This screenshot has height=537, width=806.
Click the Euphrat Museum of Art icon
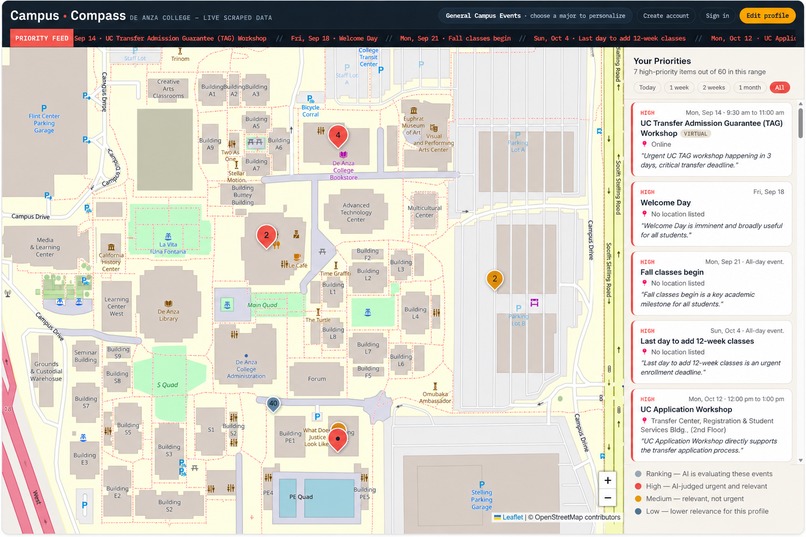tap(413, 110)
